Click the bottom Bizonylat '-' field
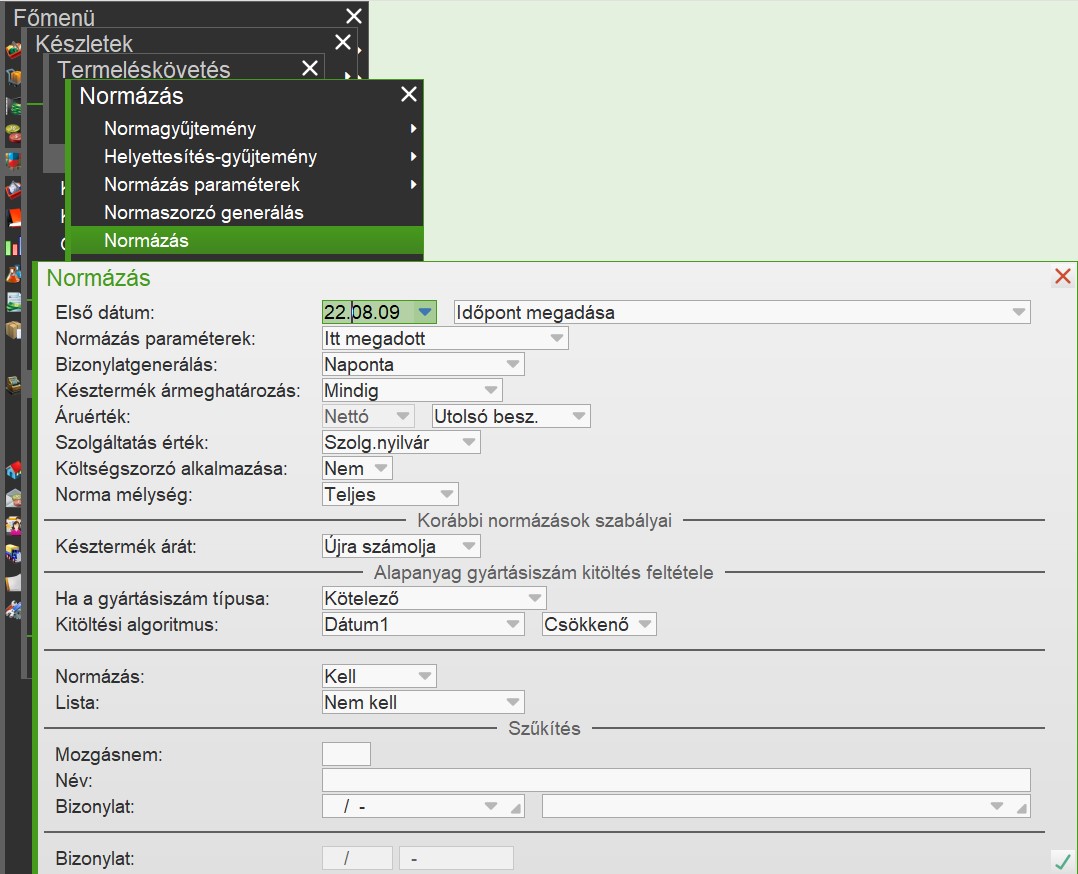This screenshot has height=874, width=1078. pyautogui.click(x=456, y=859)
